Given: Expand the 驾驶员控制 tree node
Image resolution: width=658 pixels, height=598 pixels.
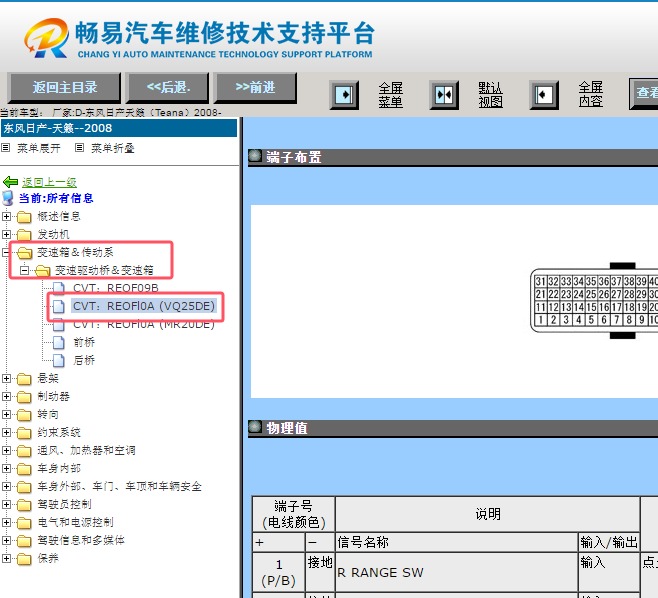Looking at the screenshot, I should tap(6, 504).
